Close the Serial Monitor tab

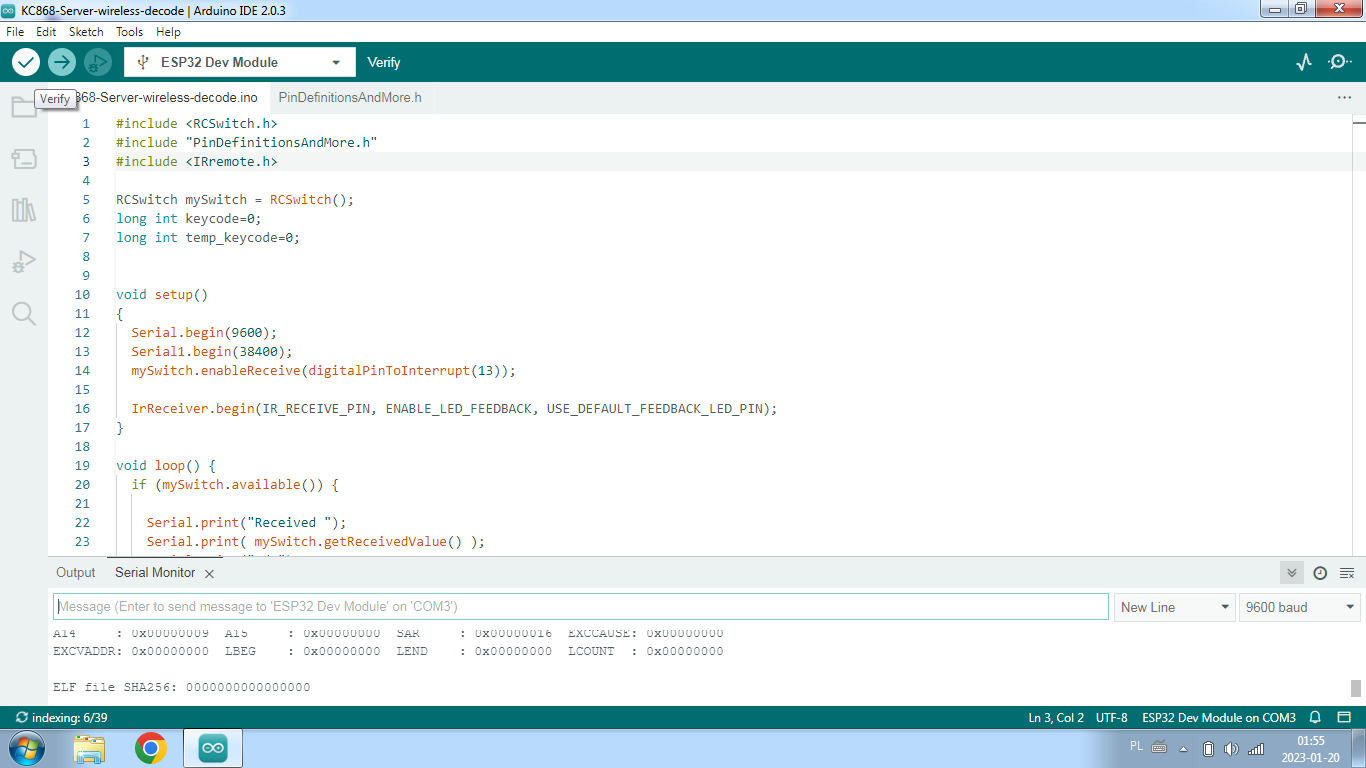tap(209, 574)
